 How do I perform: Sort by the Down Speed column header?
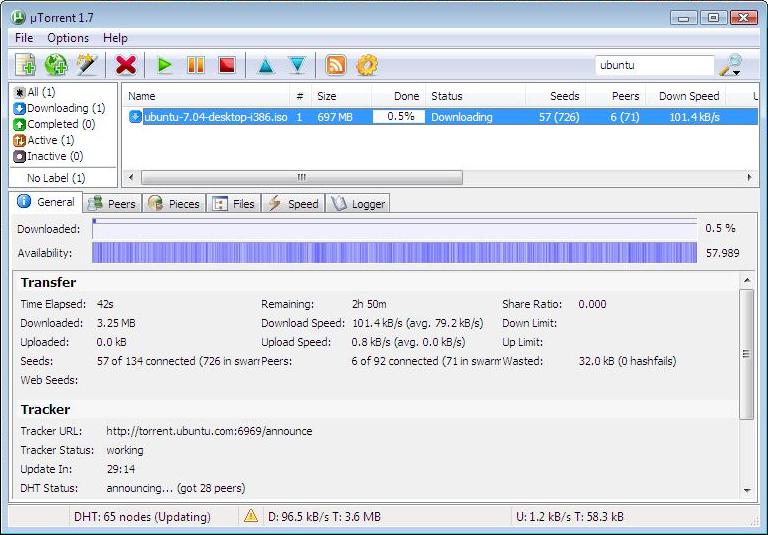pyautogui.click(x=686, y=96)
